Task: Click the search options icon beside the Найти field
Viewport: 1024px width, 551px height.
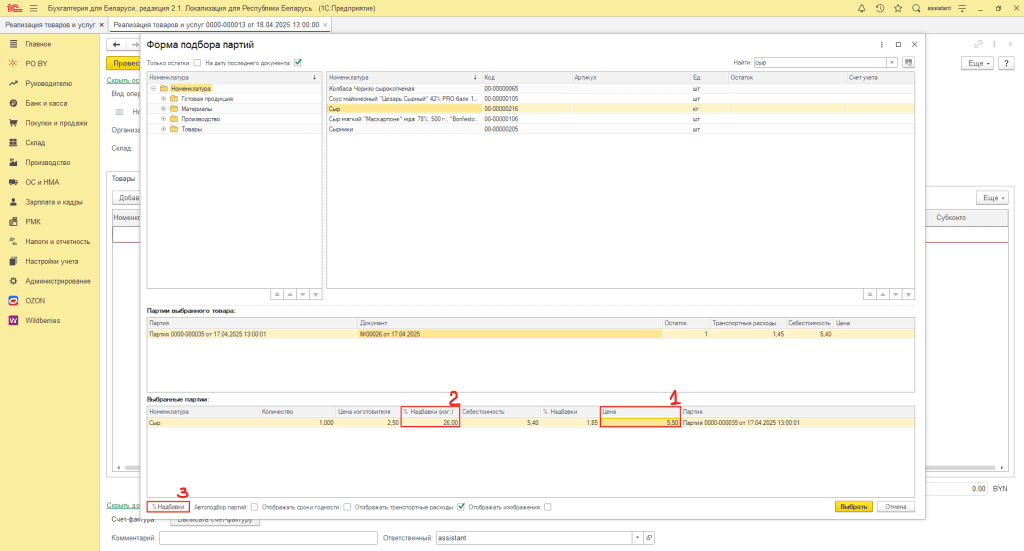Action: coord(908,62)
